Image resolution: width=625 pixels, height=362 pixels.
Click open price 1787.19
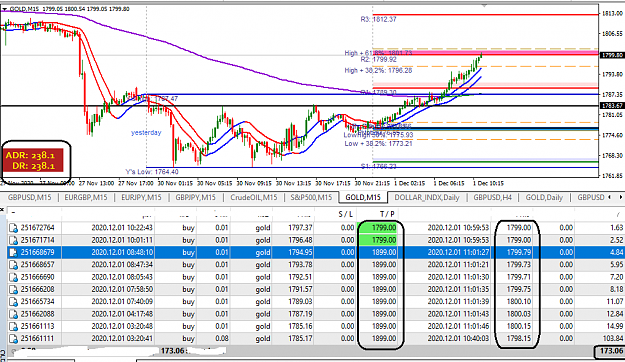coord(300,314)
